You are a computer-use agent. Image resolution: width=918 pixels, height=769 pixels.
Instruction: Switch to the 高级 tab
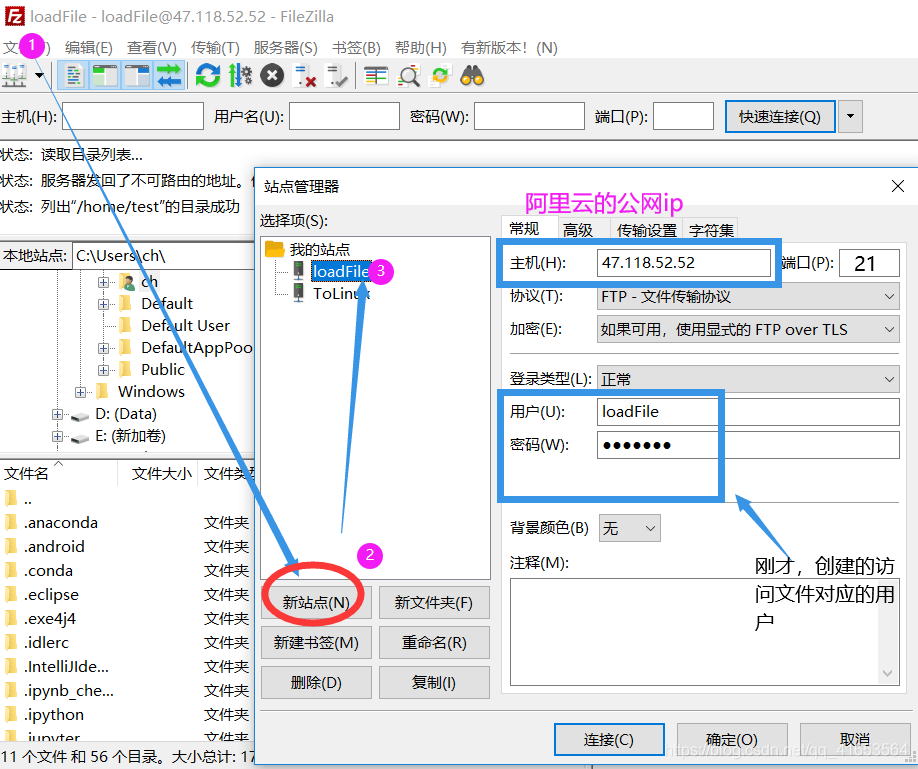[x=578, y=230]
